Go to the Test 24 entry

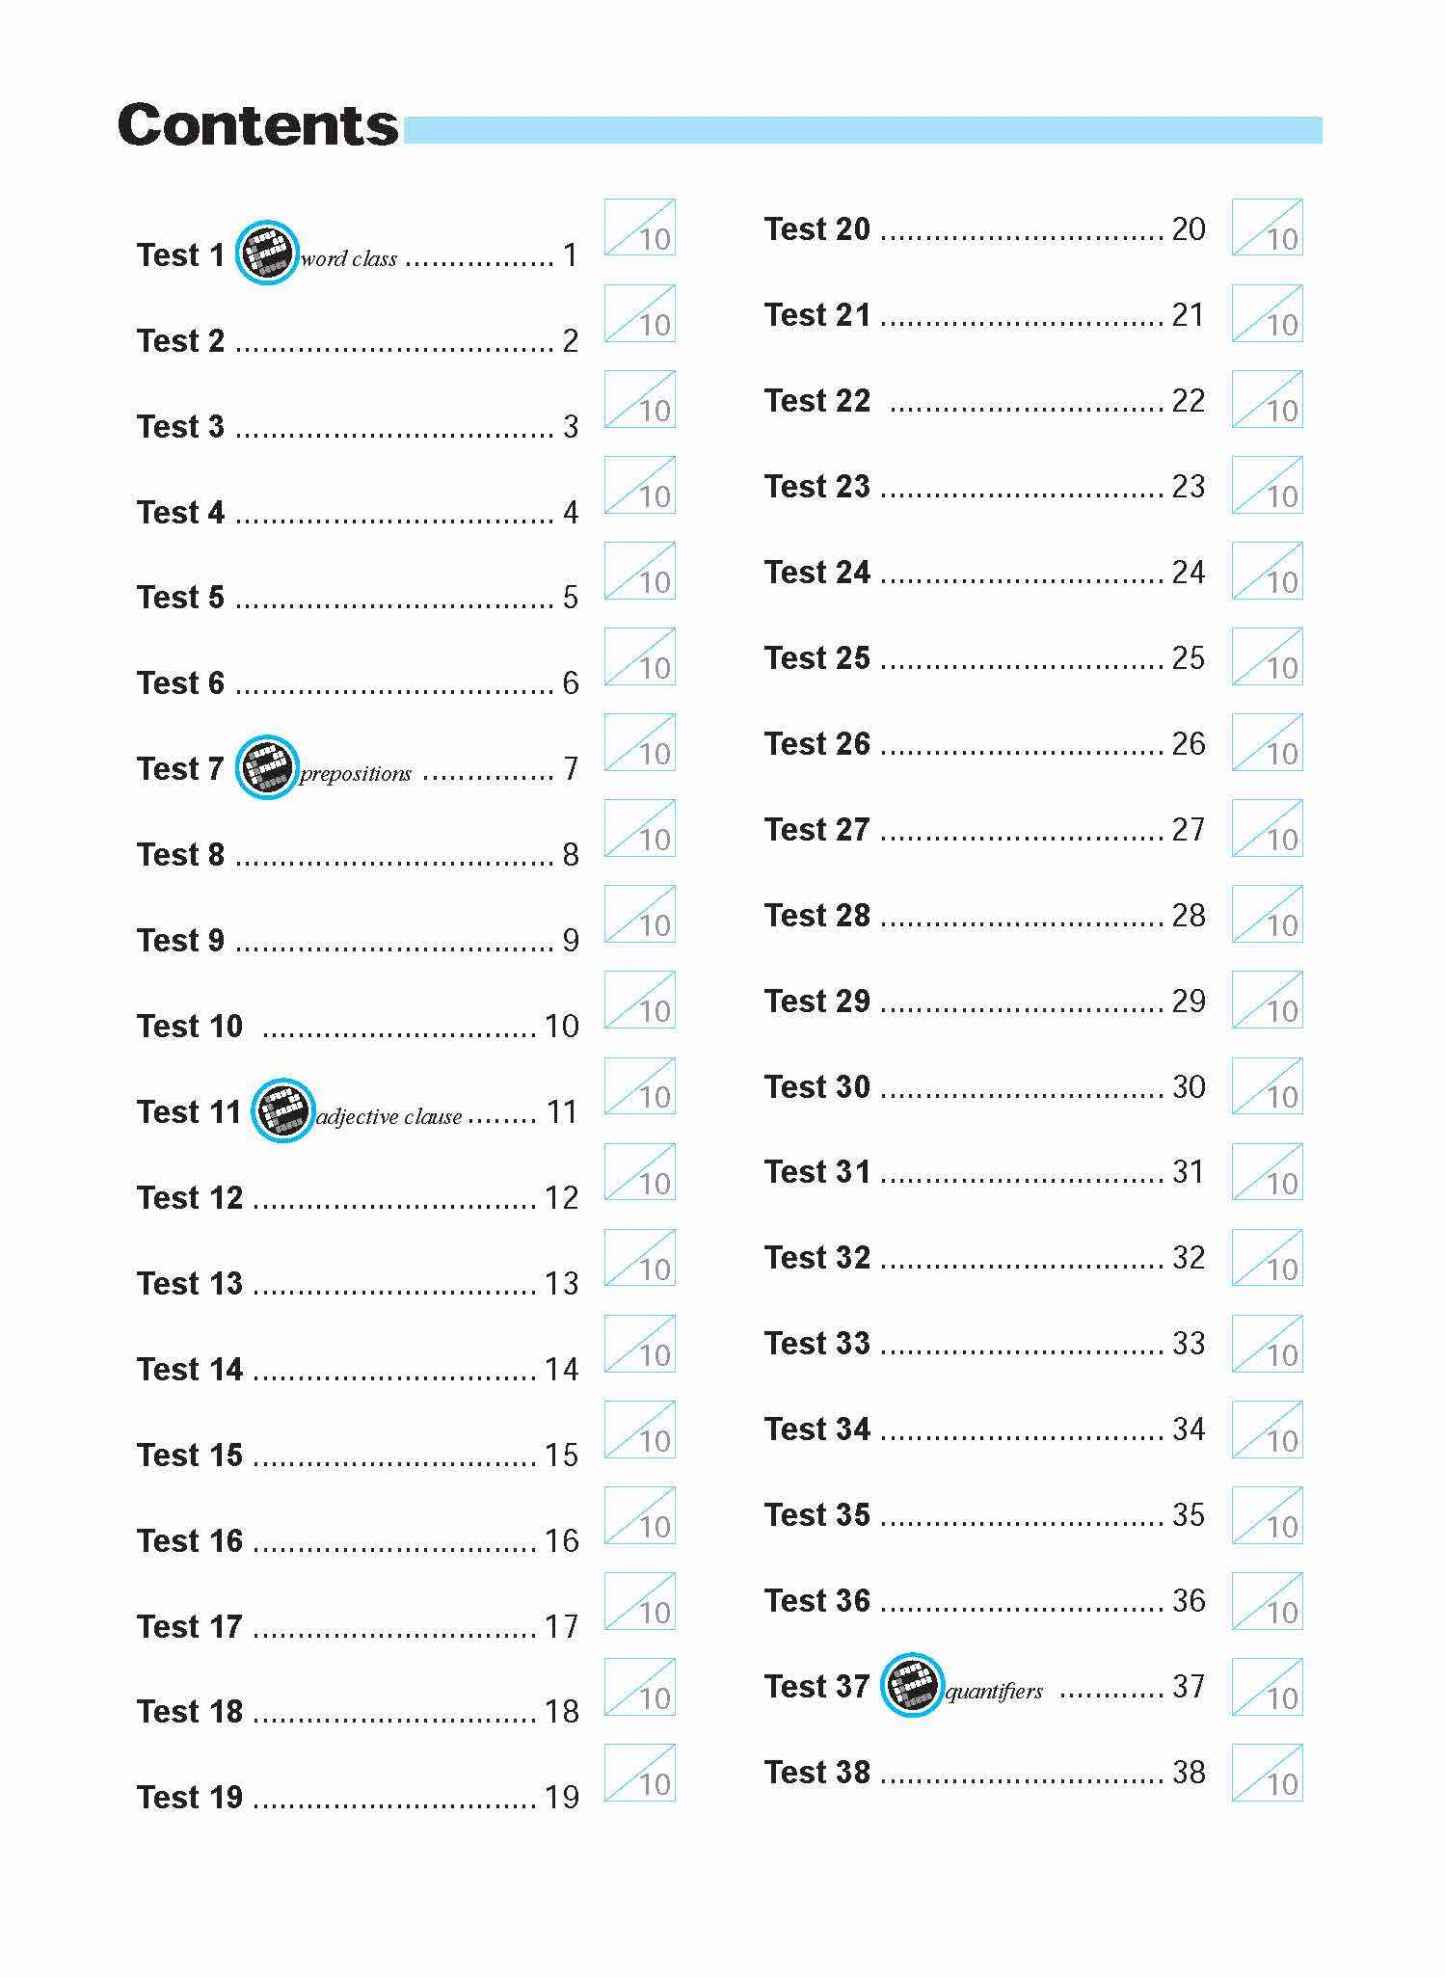(817, 572)
